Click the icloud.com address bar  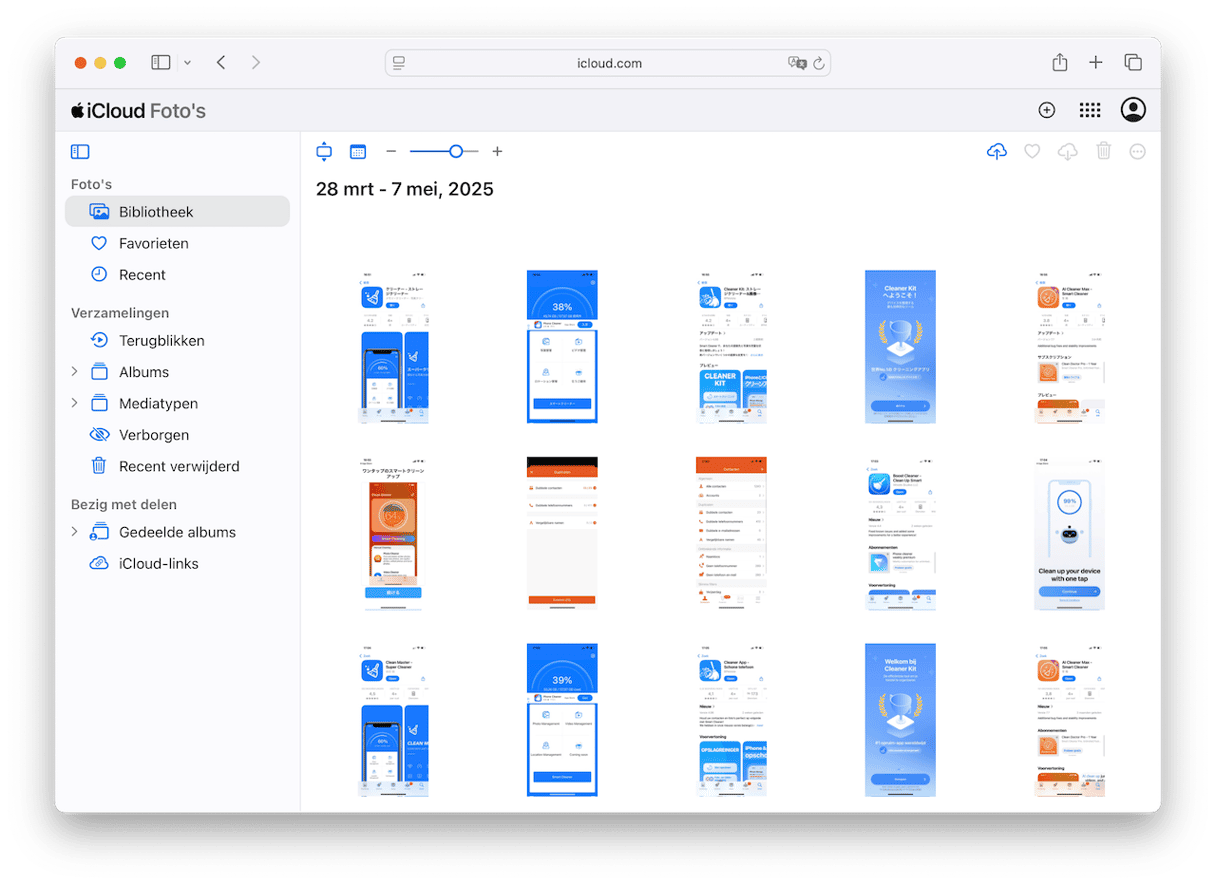608,63
